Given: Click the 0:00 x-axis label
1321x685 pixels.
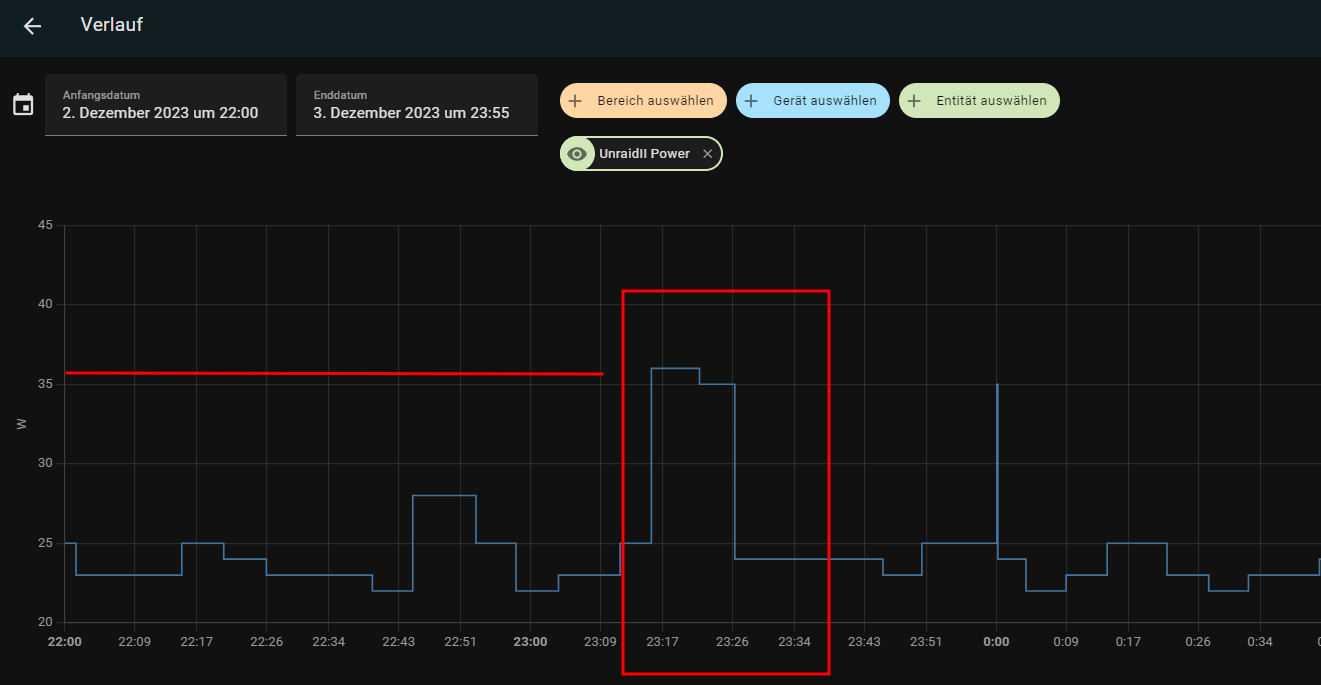Looking at the screenshot, I should coord(996,641).
